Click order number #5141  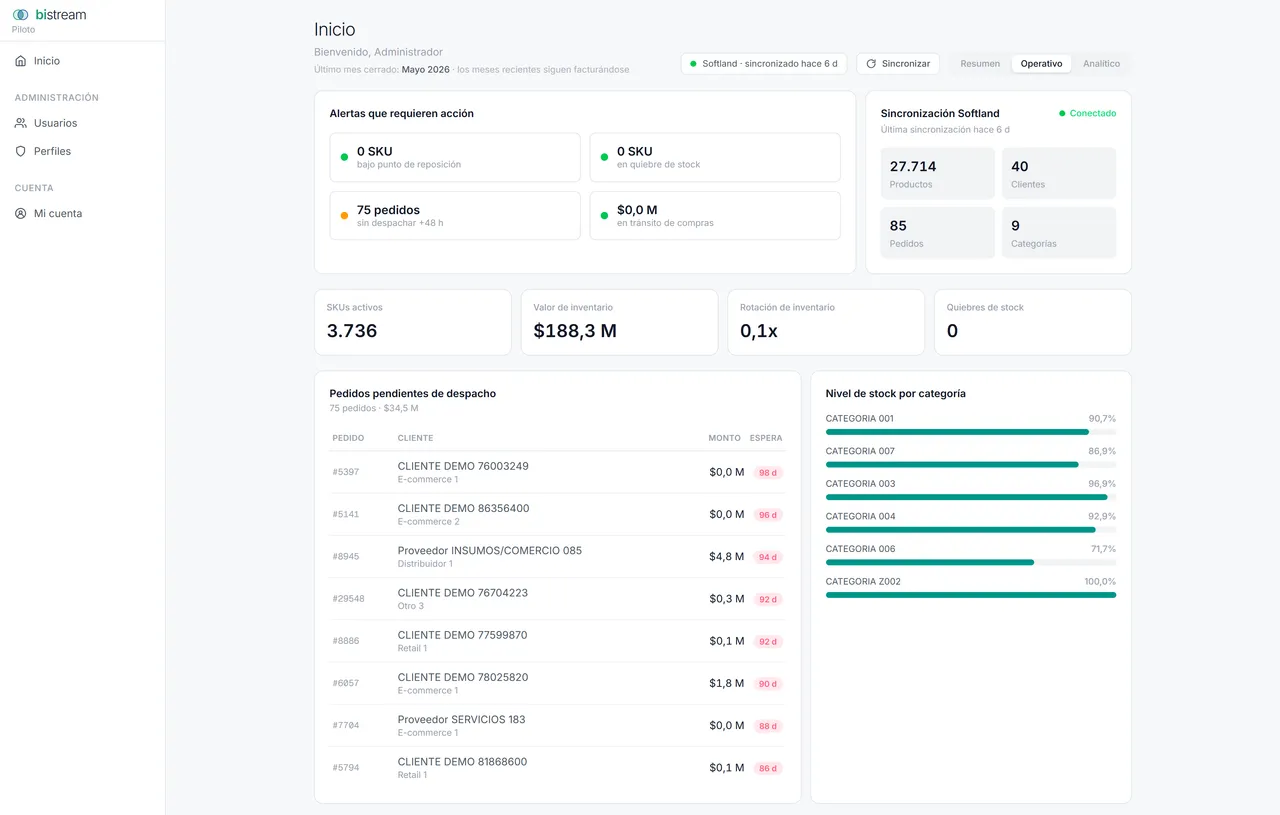[346, 514]
